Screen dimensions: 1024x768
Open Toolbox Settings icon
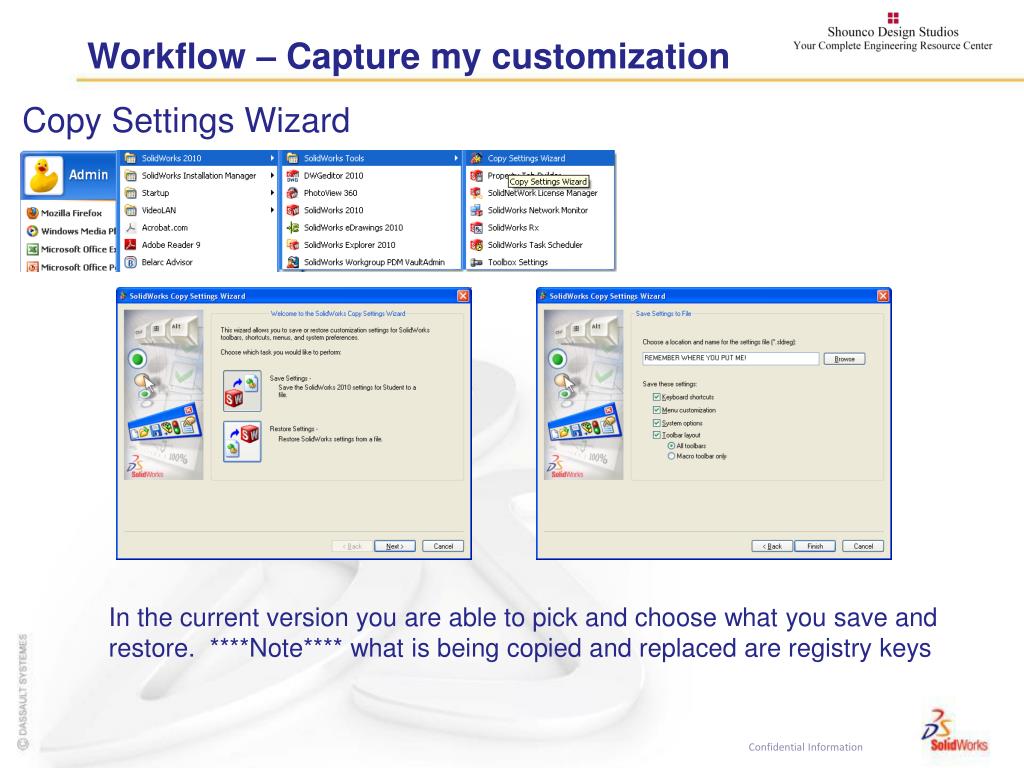[x=477, y=262]
